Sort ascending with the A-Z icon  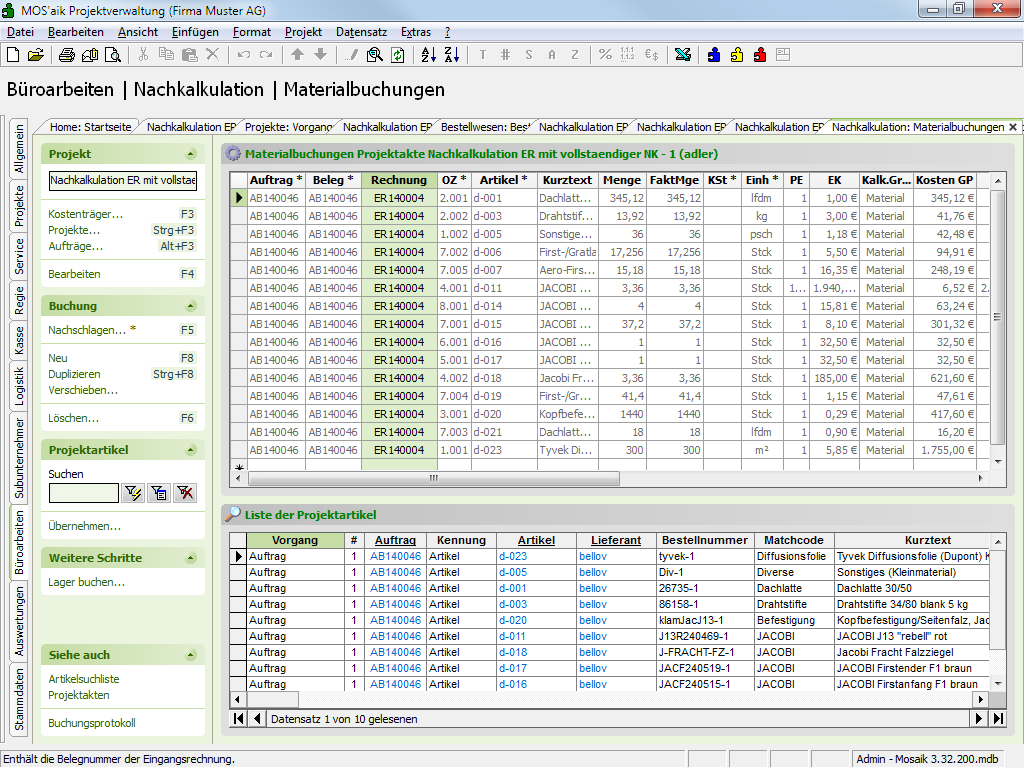coord(428,55)
